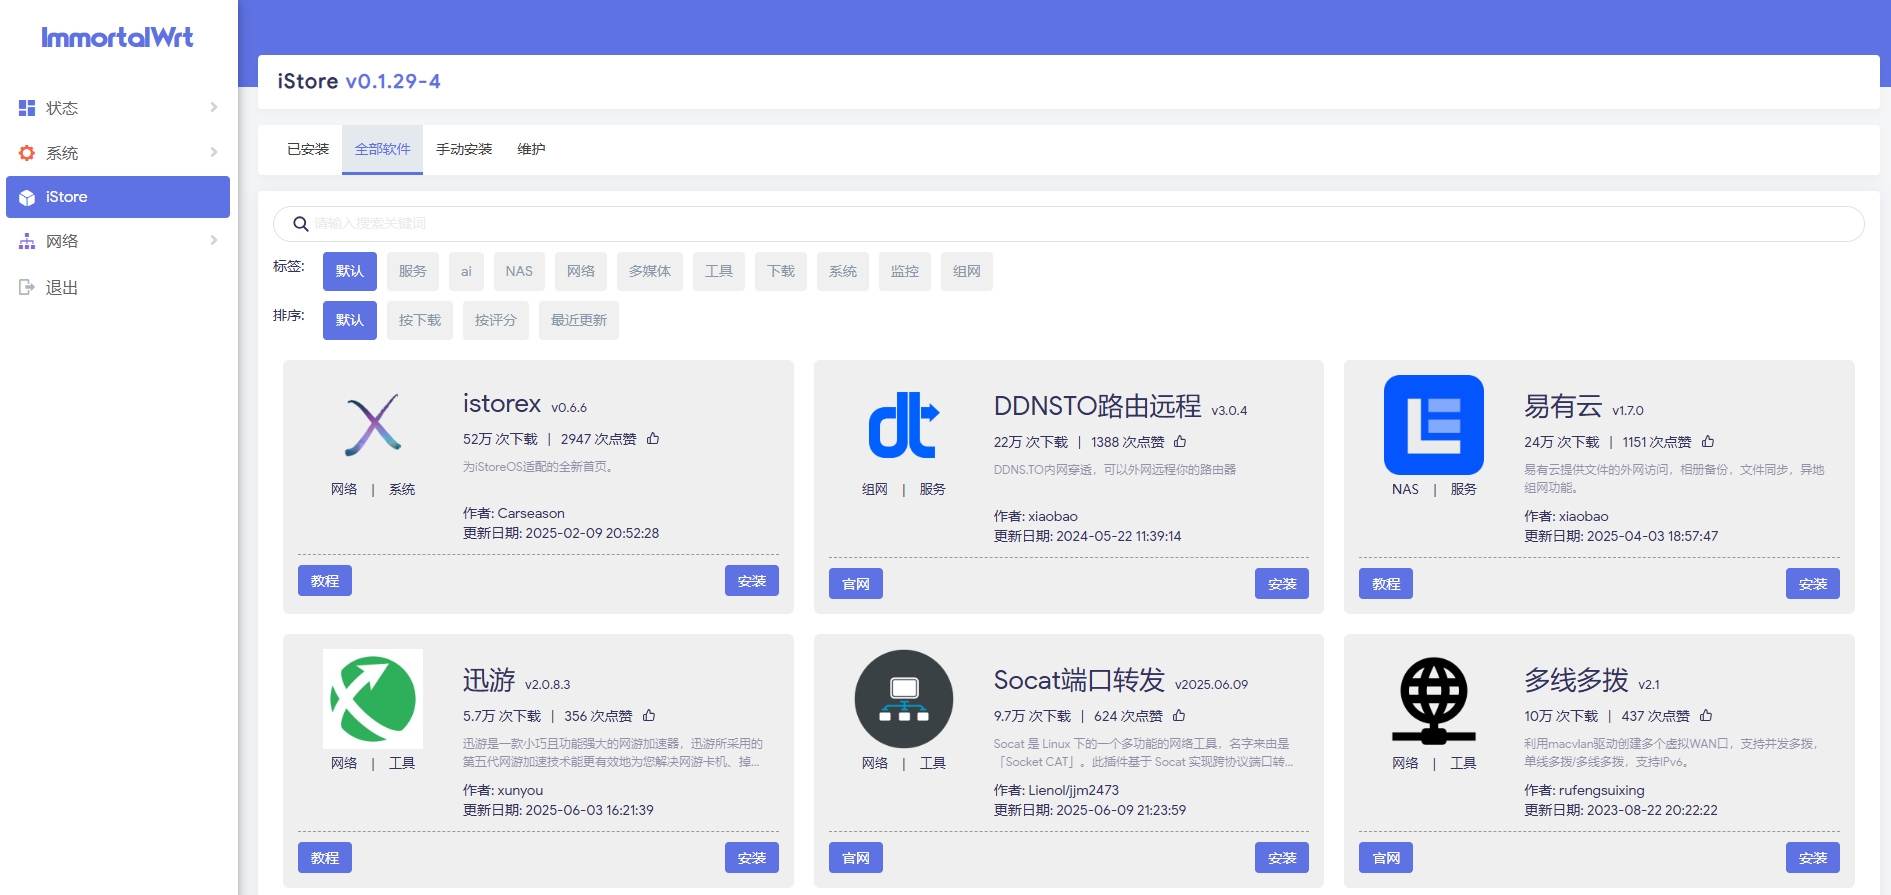This screenshot has height=895, width=1891.
Task: Click thumbs-up icon for 迅游
Action: (x=649, y=716)
